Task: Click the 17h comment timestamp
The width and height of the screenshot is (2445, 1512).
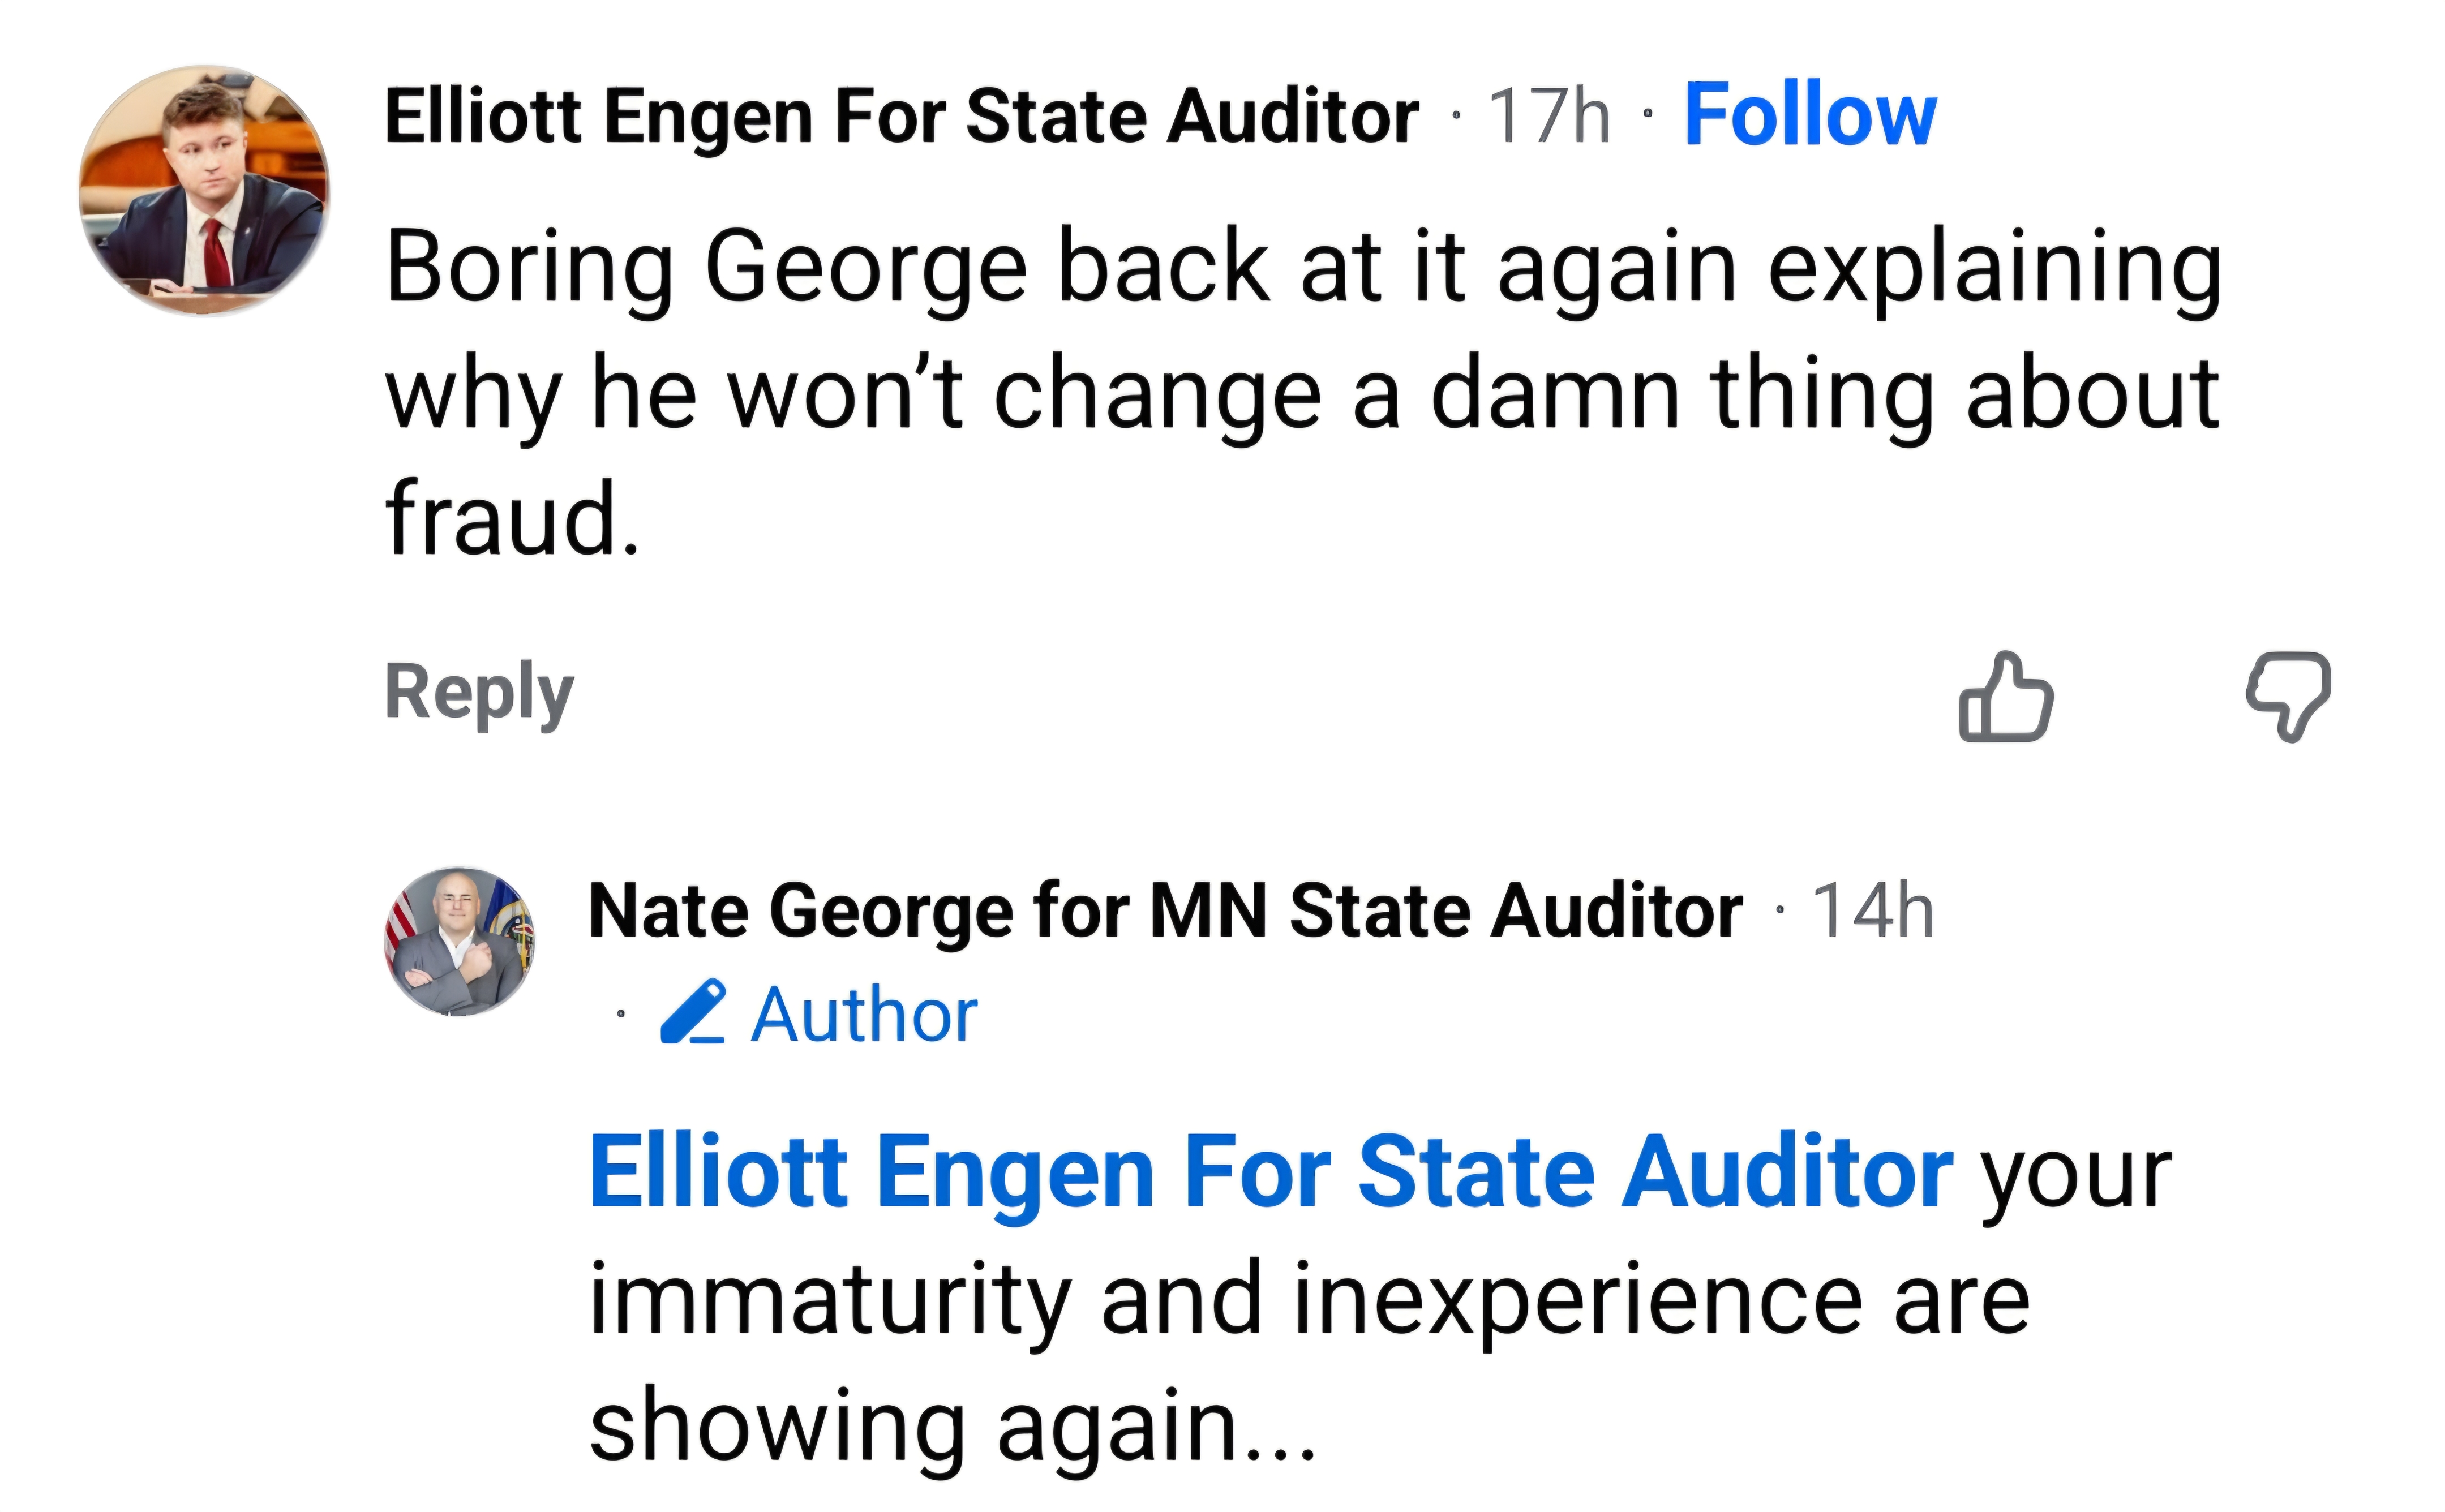Action: [1549, 116]
